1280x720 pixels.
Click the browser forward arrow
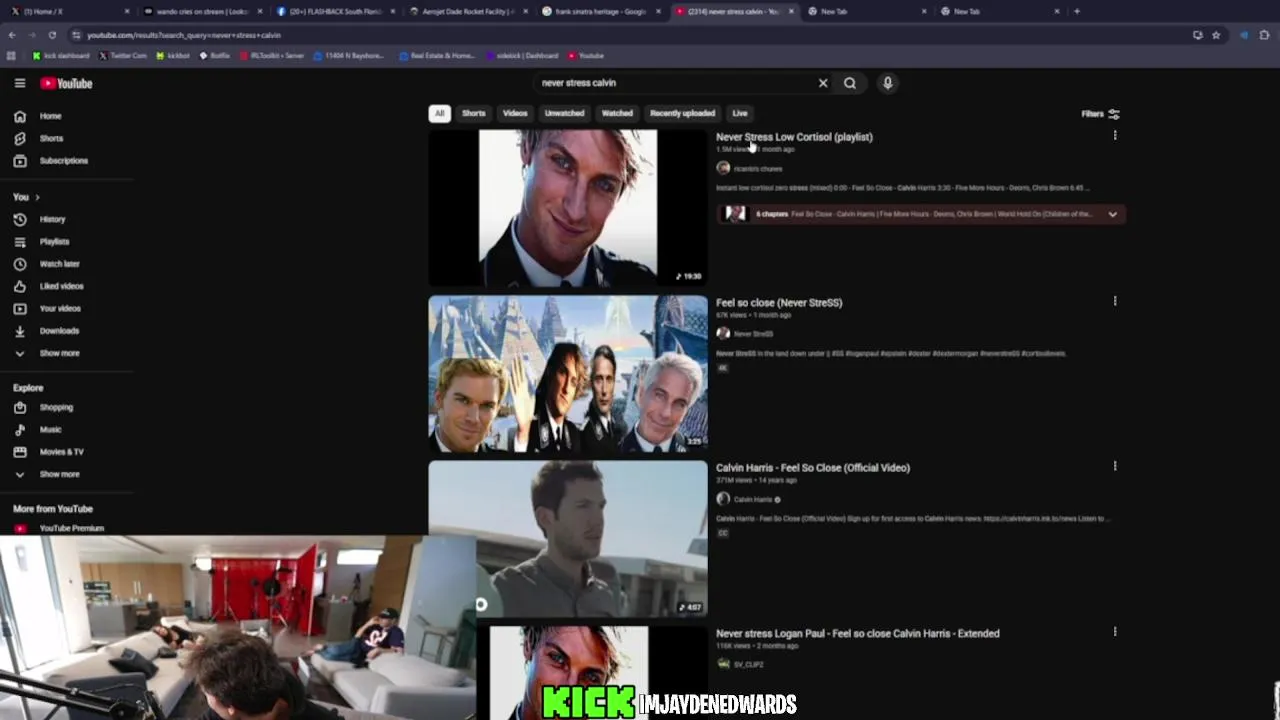click(32, 35)
